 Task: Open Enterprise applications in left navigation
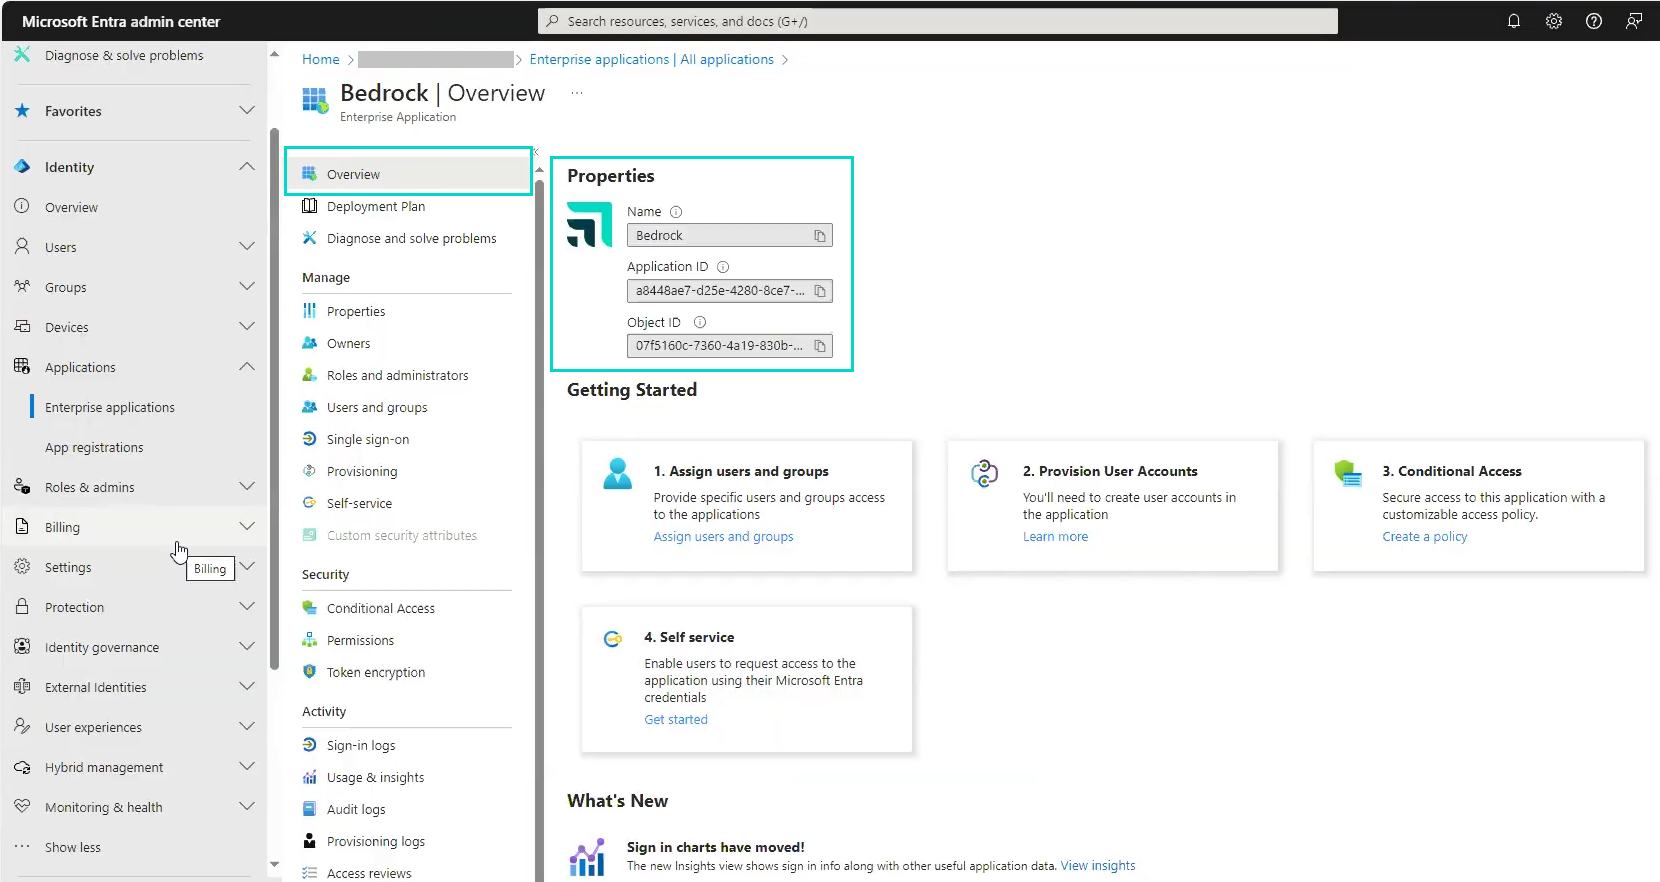pos(109,407)
